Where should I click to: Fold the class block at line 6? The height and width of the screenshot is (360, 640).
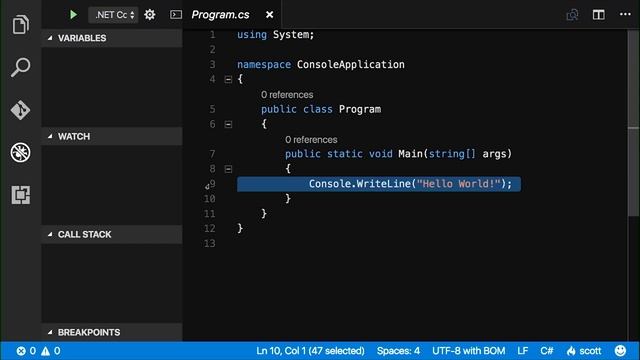[228, 124]
